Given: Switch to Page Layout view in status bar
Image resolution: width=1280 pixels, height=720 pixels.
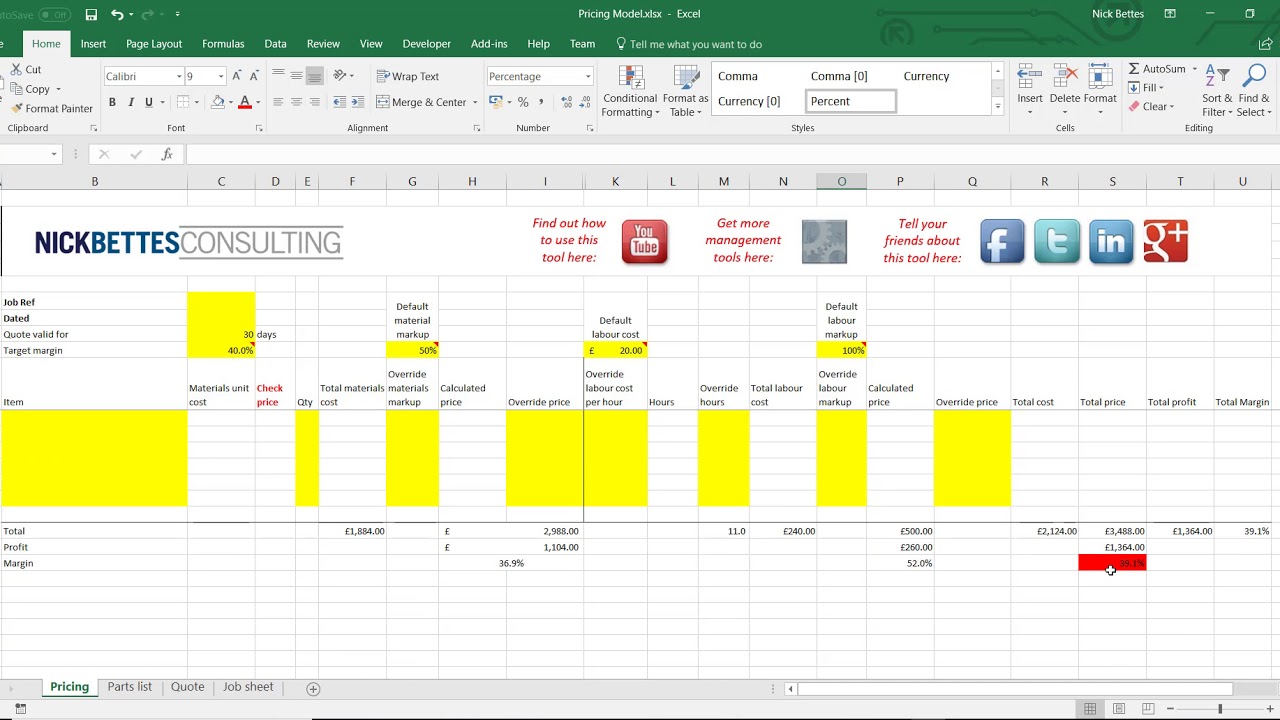Looking at the screenshot, I should tap(1119, 709).
